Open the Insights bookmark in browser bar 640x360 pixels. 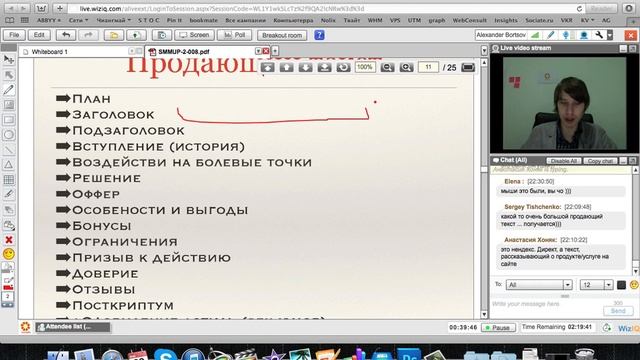[x=506, y=20]
